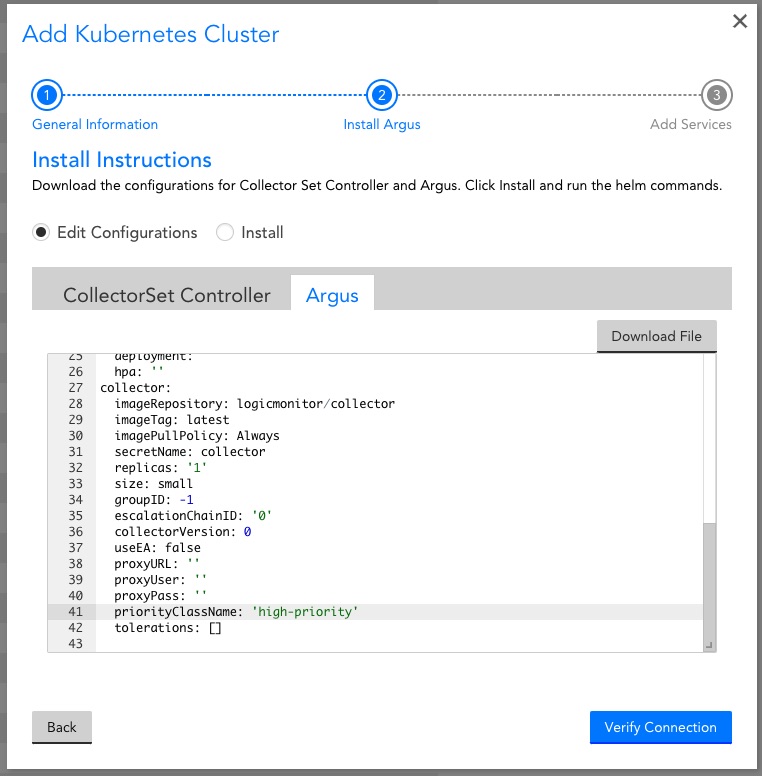Click line number 43 in gutter
Viewport: 762px width, 776px height.
click(75, 644)
